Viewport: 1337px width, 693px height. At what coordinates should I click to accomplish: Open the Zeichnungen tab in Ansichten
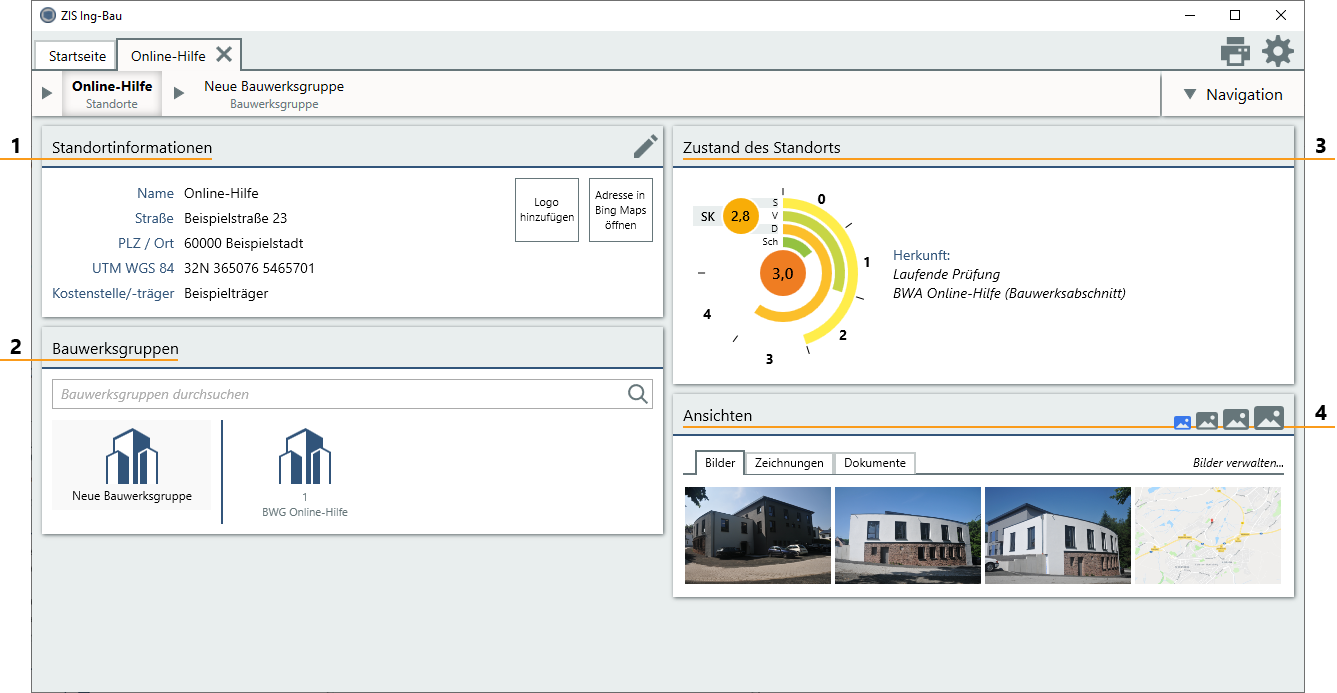coord(789,463)
